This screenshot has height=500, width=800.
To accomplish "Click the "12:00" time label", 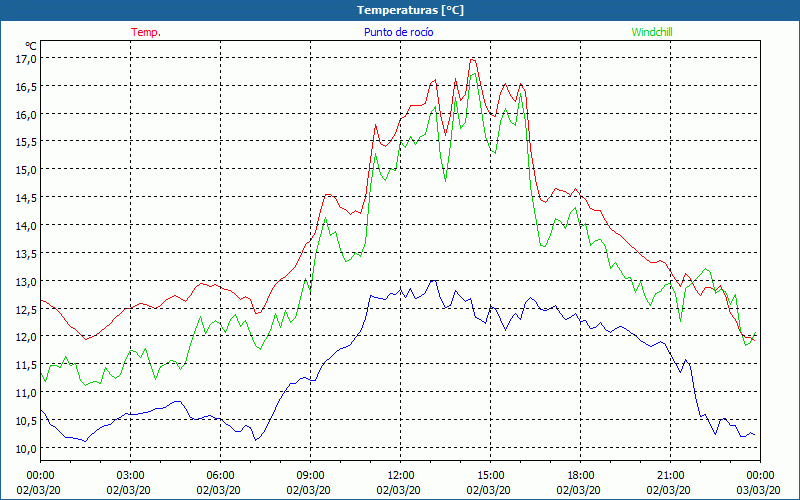I will pyautogui.click(x=401, y=476).
